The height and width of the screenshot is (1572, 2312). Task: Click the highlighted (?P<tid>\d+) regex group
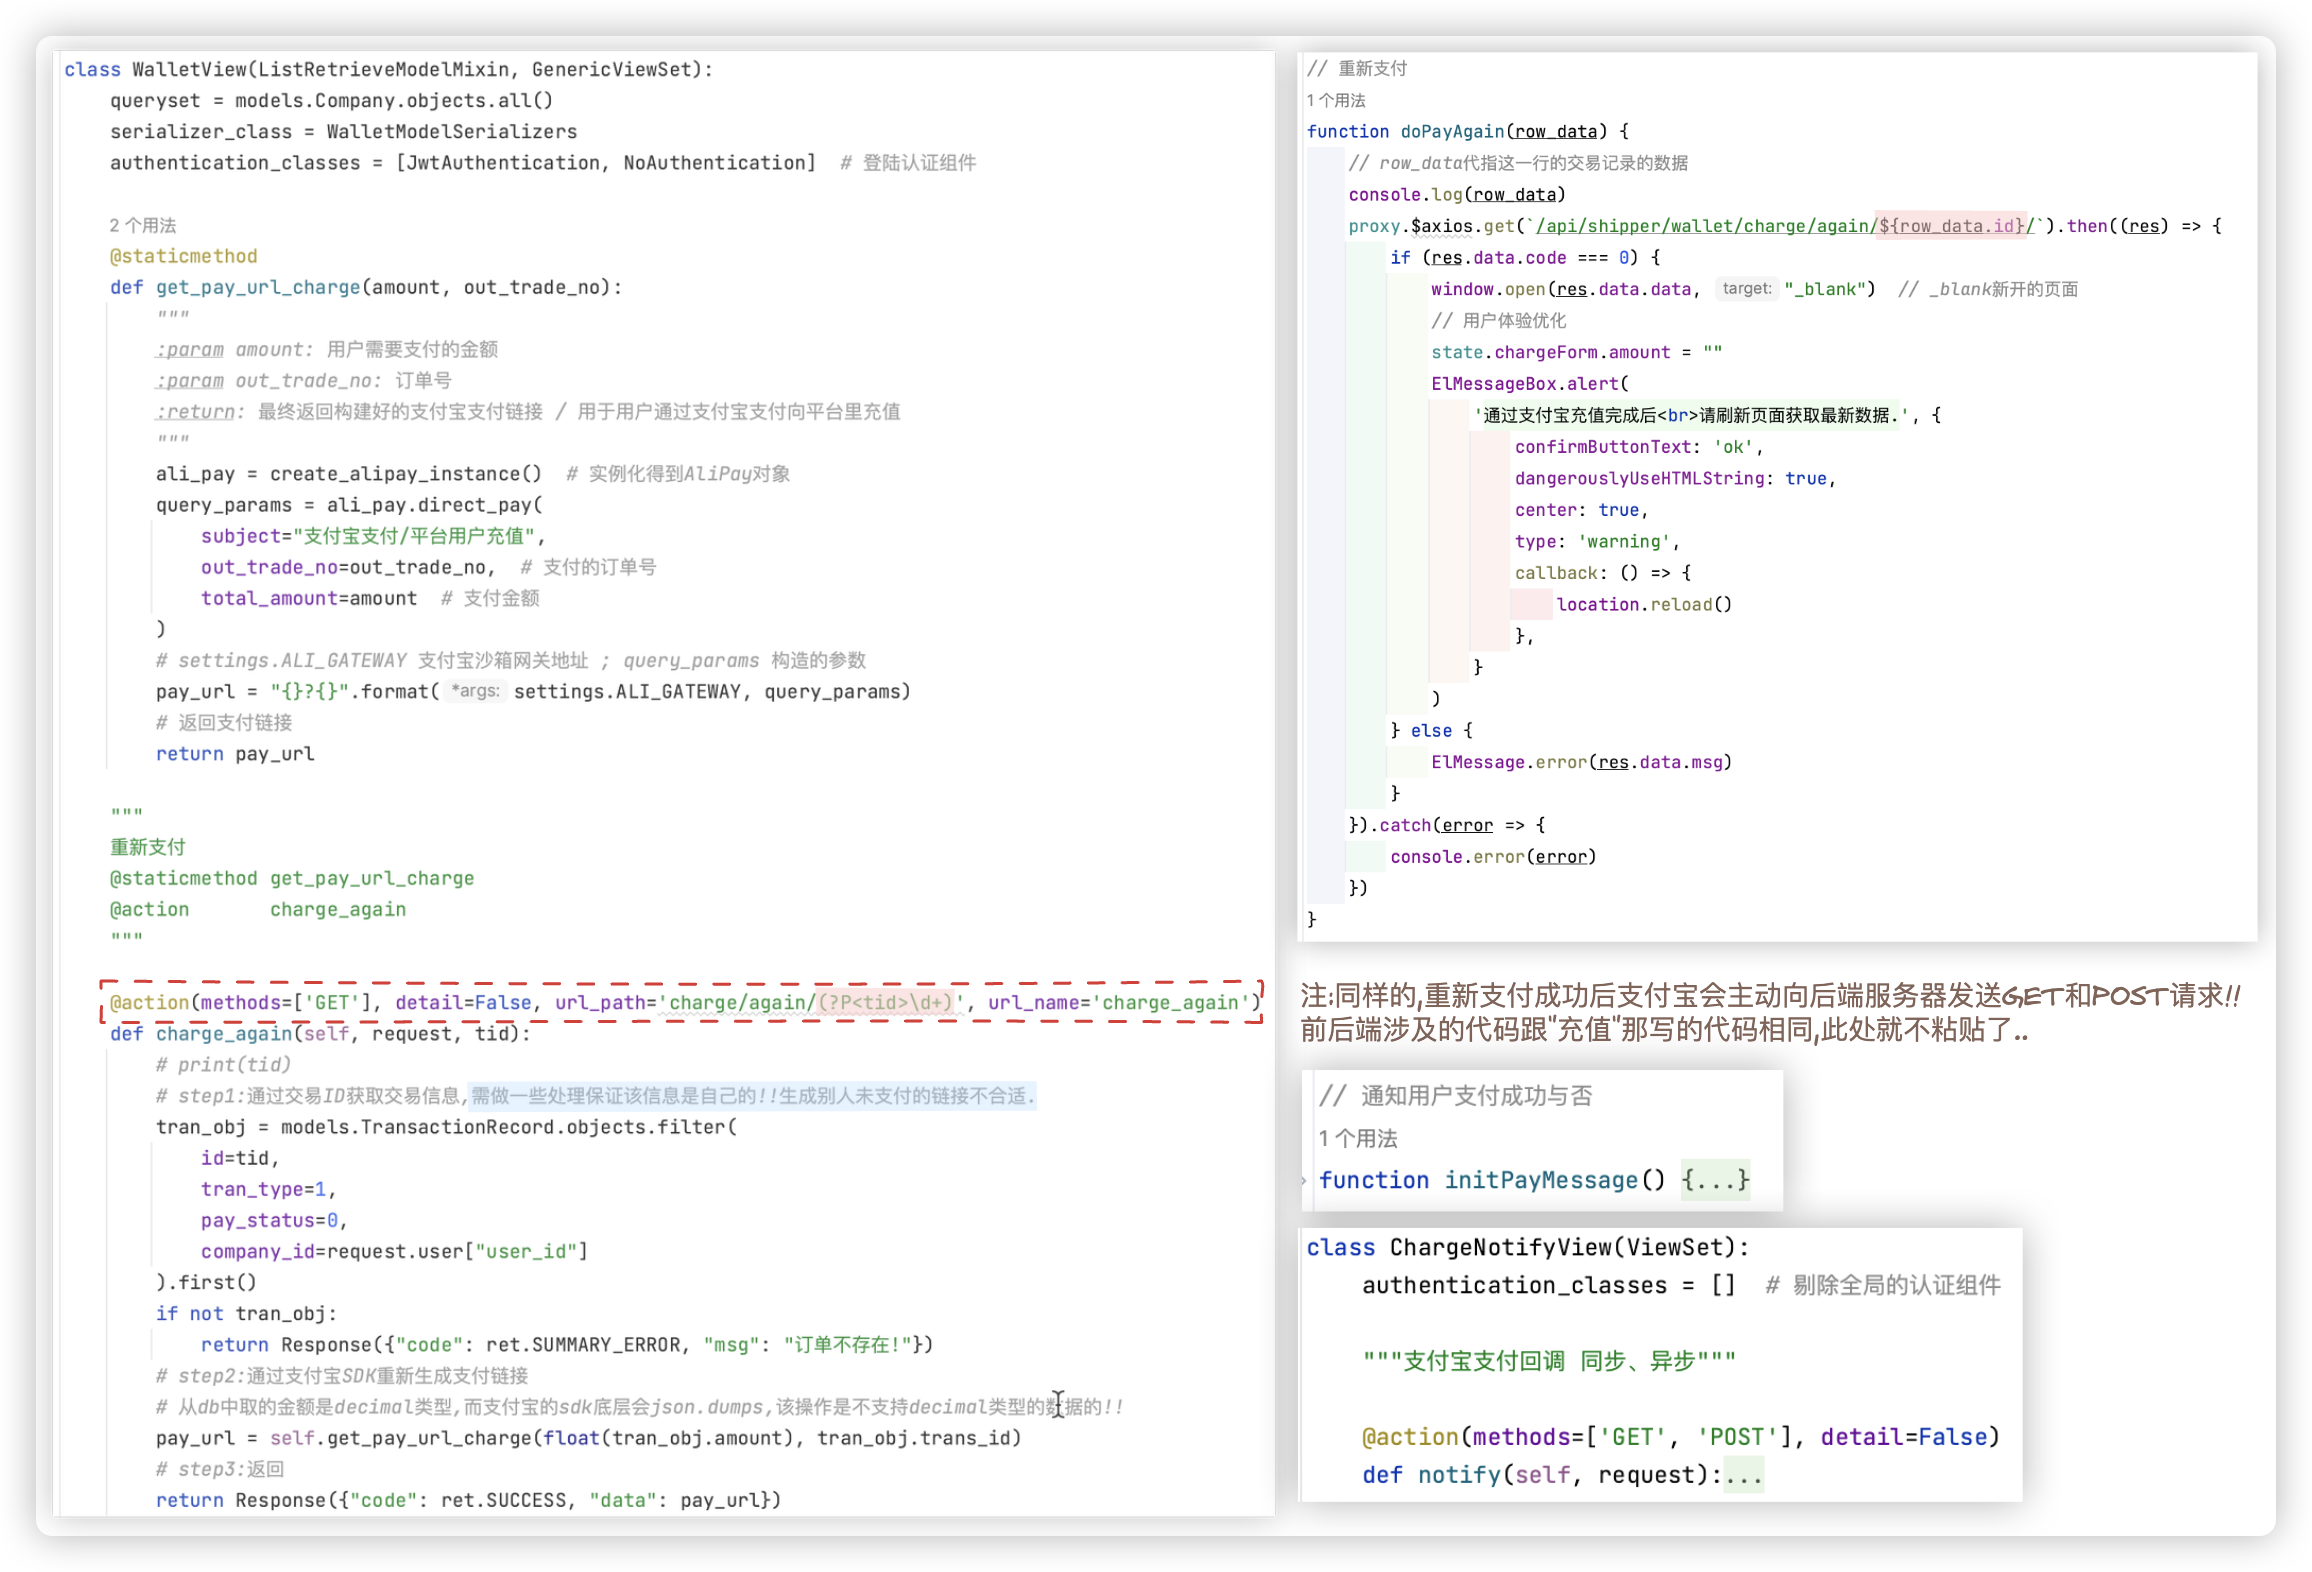[x=884, y=1002]
